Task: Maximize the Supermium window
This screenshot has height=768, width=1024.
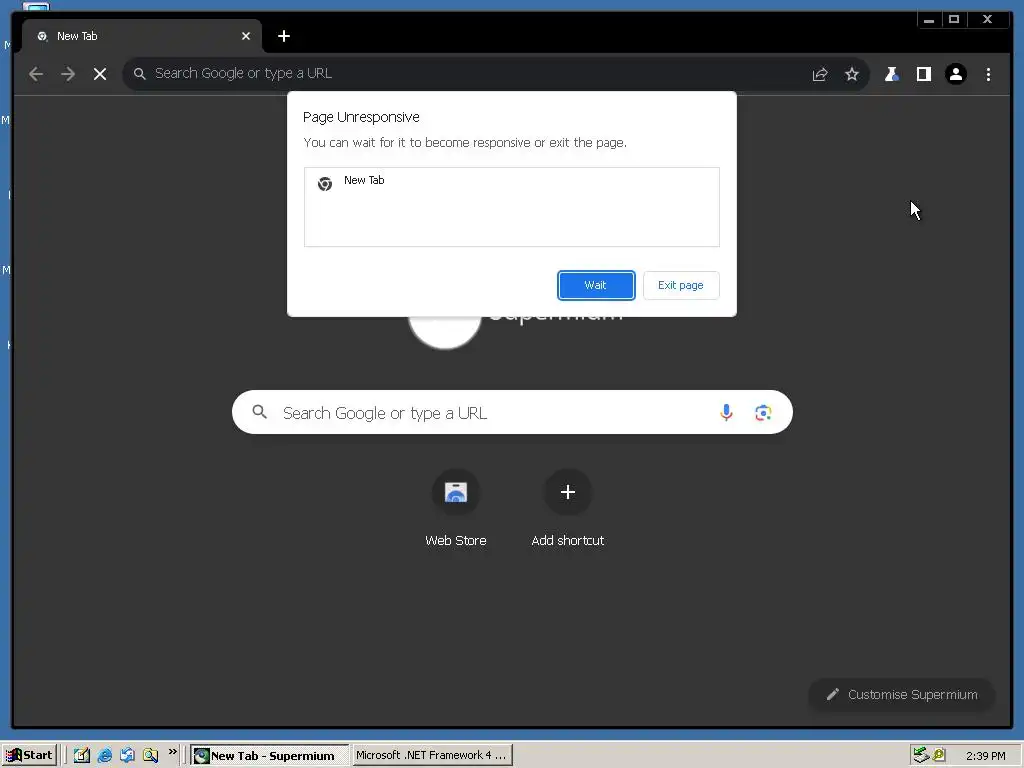Action: coord(954,20)
